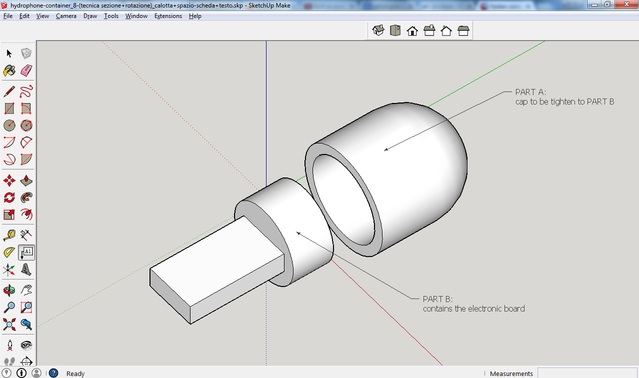Open the Draw menu
This screenshot has height=378, width=639.
[90, 16]
